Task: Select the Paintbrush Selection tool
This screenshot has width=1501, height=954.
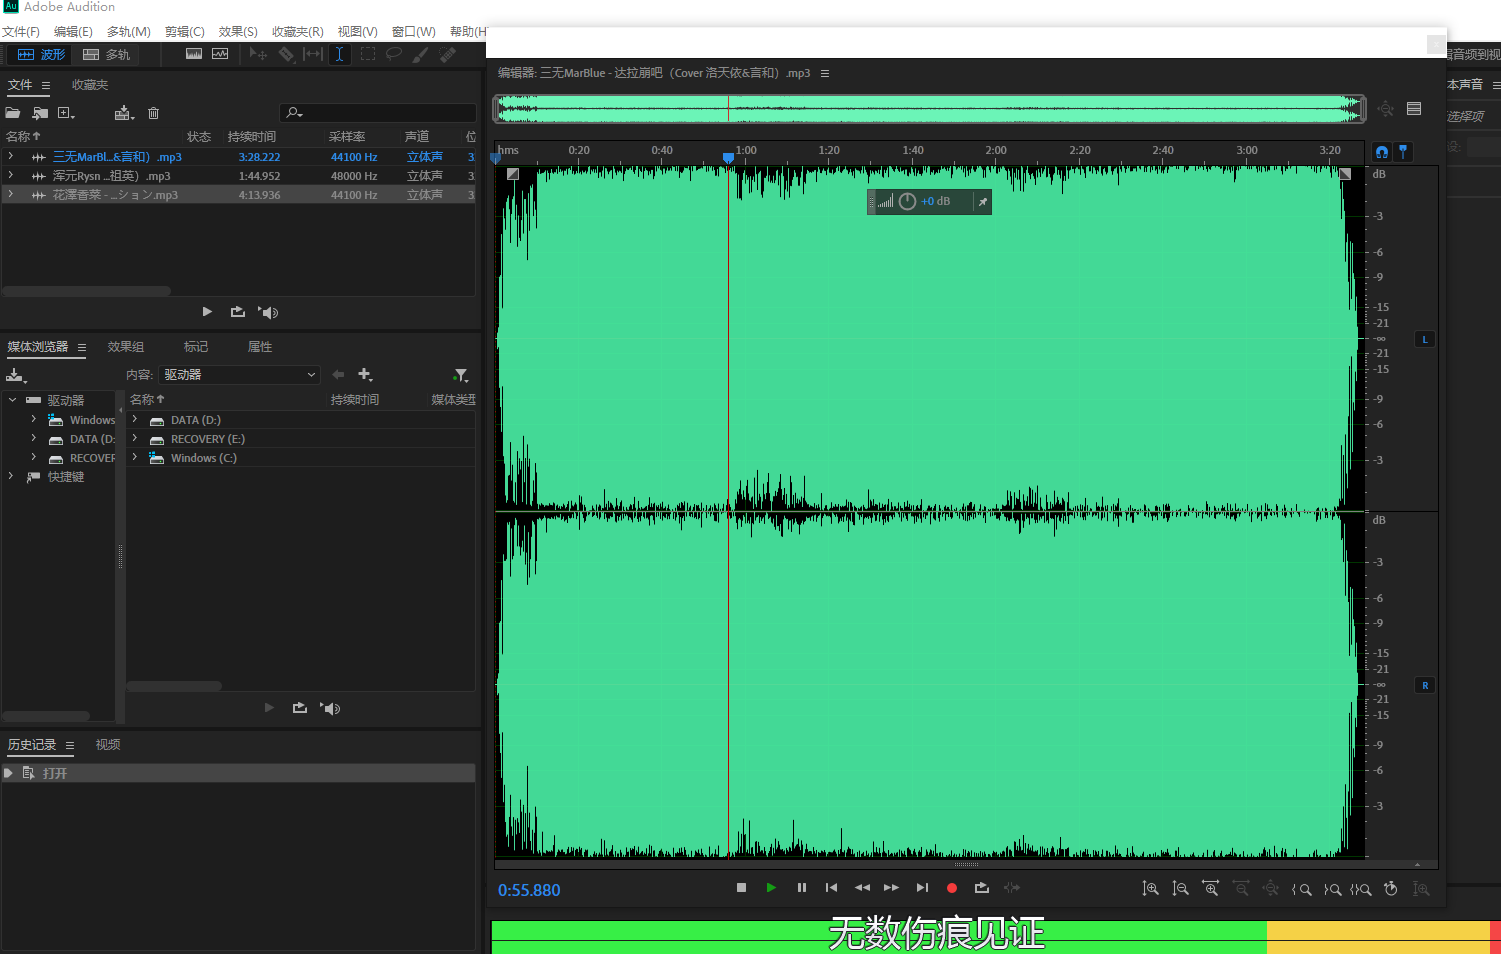Action: pyautogui.click(x=421, y=54)
